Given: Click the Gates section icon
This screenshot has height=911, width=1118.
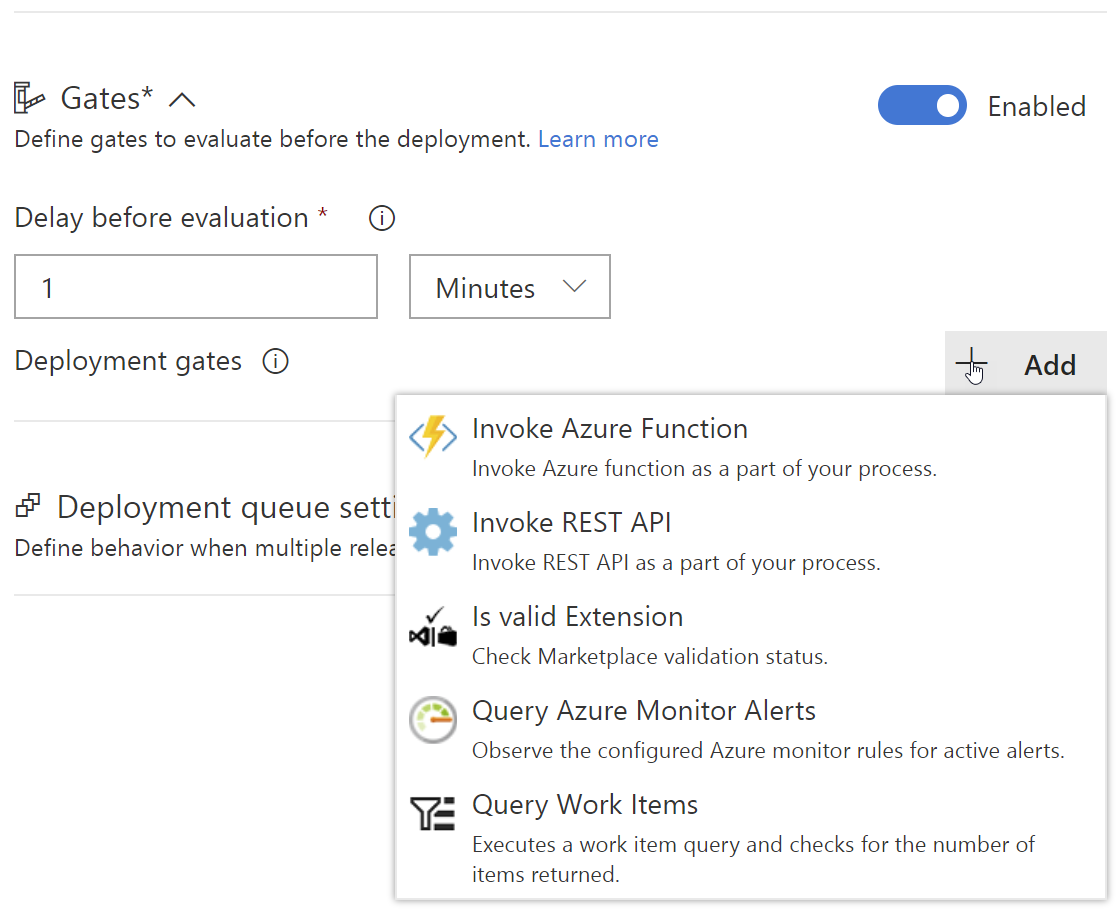Looking at the screenshot, I should pos(29,98).
